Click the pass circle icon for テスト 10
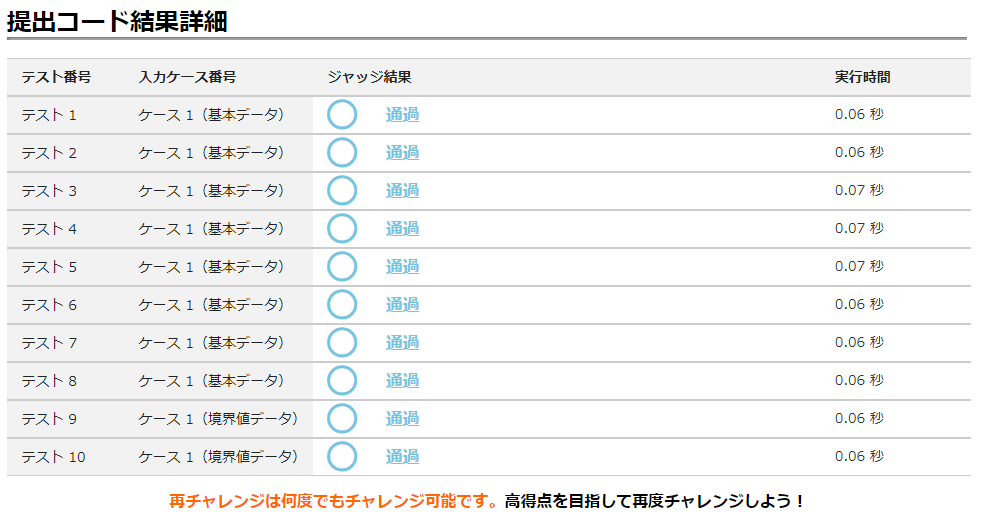This screenshot has width=992, height=517. (x=342, y=457)
